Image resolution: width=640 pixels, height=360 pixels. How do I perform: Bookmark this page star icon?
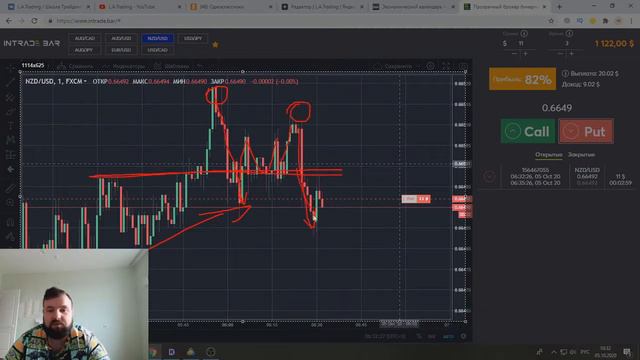pyautogui.click(x=551, y=21)
